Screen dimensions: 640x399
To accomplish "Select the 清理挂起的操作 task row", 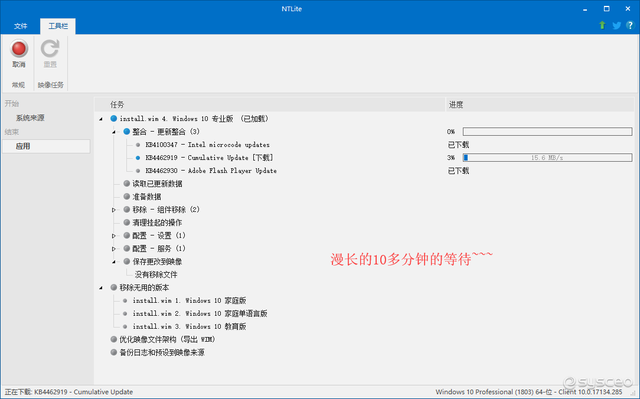I will click(x=157, y=222).
